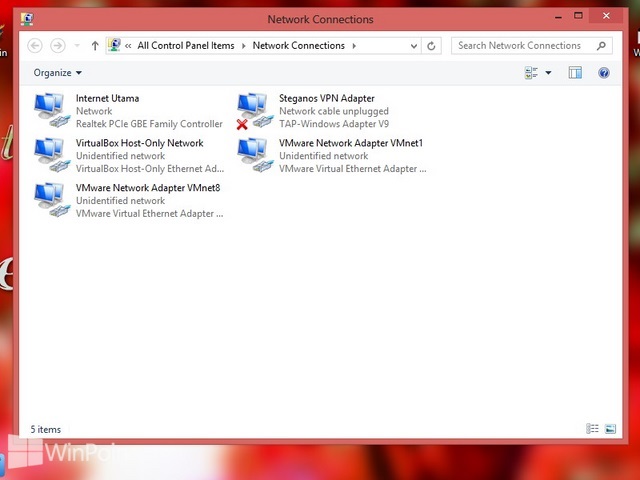Screen dimensions: 640x480
Task: Click the Internet Utama name text
Action: pos(107,98)
